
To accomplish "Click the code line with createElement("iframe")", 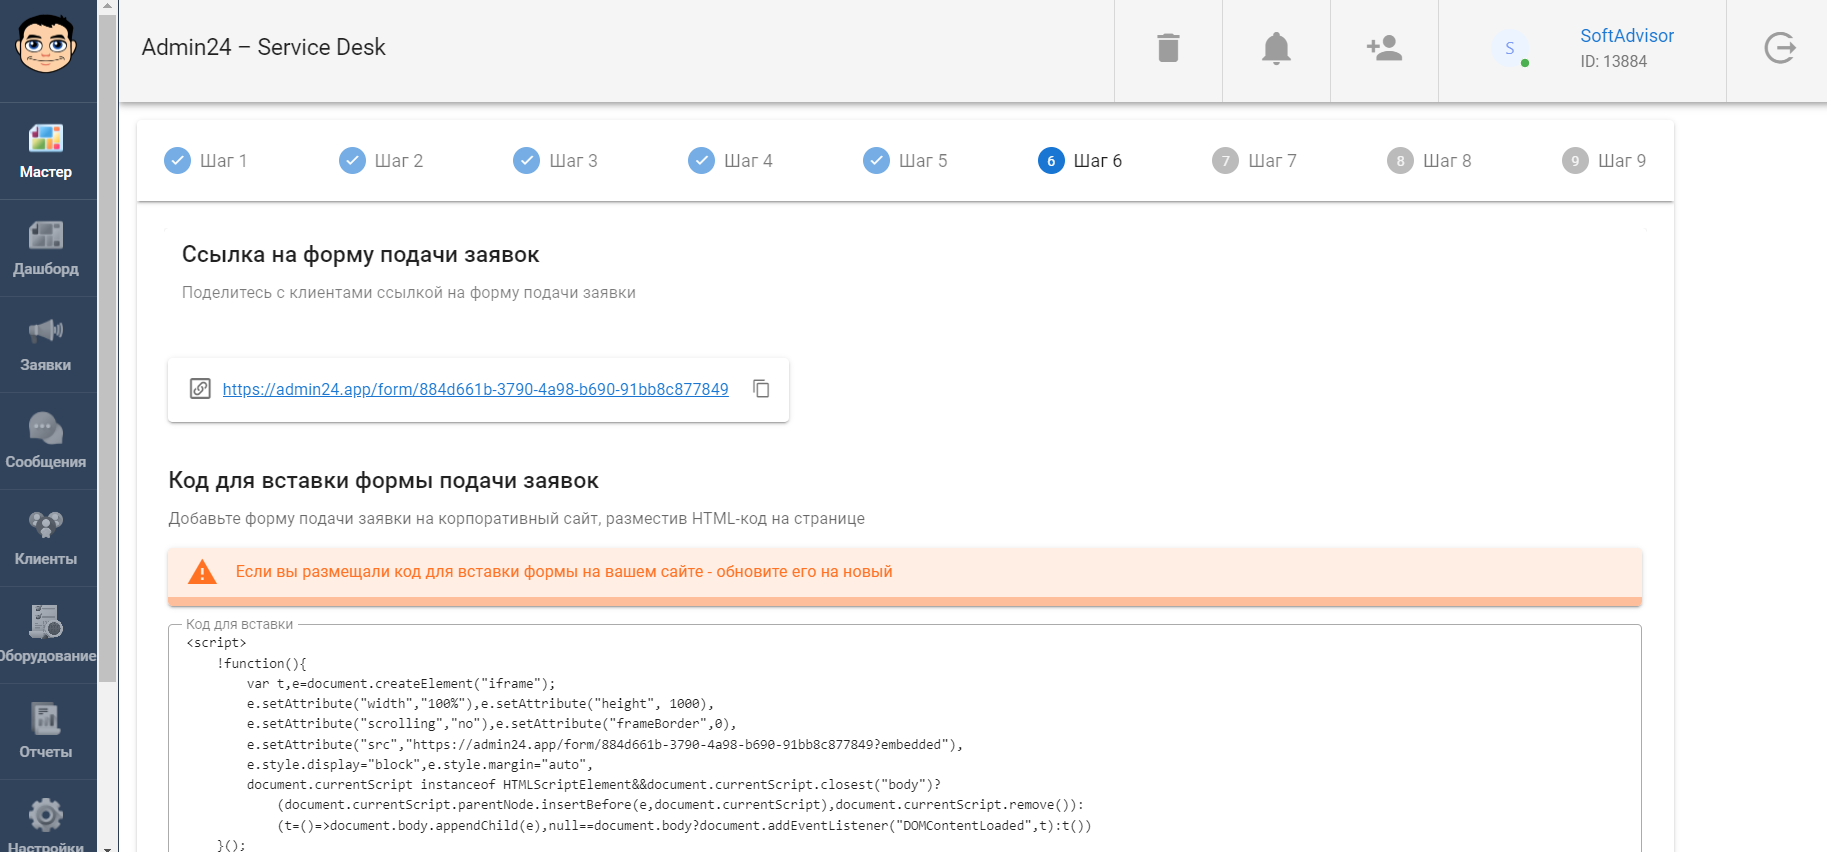I will (401, 684).
